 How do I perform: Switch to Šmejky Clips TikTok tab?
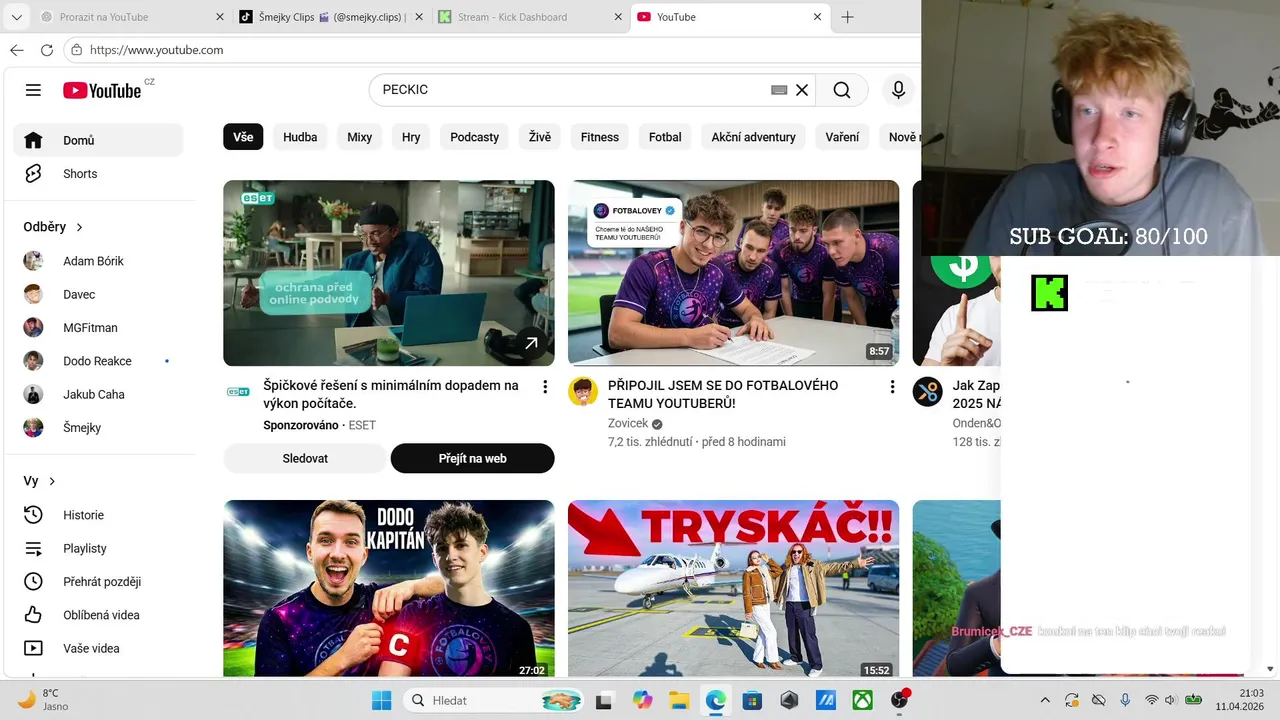(330, 17)
